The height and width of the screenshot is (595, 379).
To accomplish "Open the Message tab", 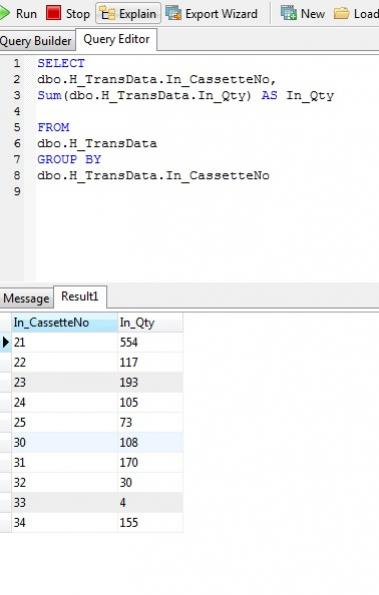I will [26, 298].
